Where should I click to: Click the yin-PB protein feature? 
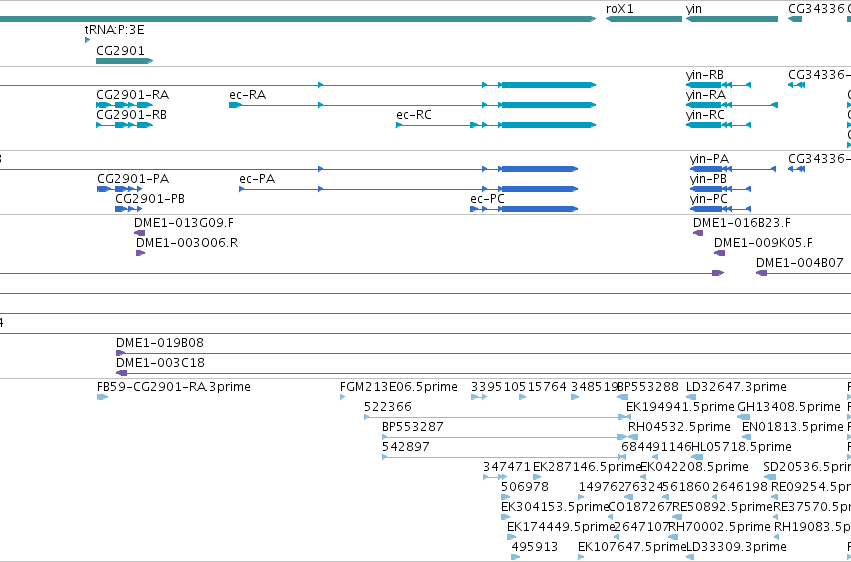coord(720,189)
